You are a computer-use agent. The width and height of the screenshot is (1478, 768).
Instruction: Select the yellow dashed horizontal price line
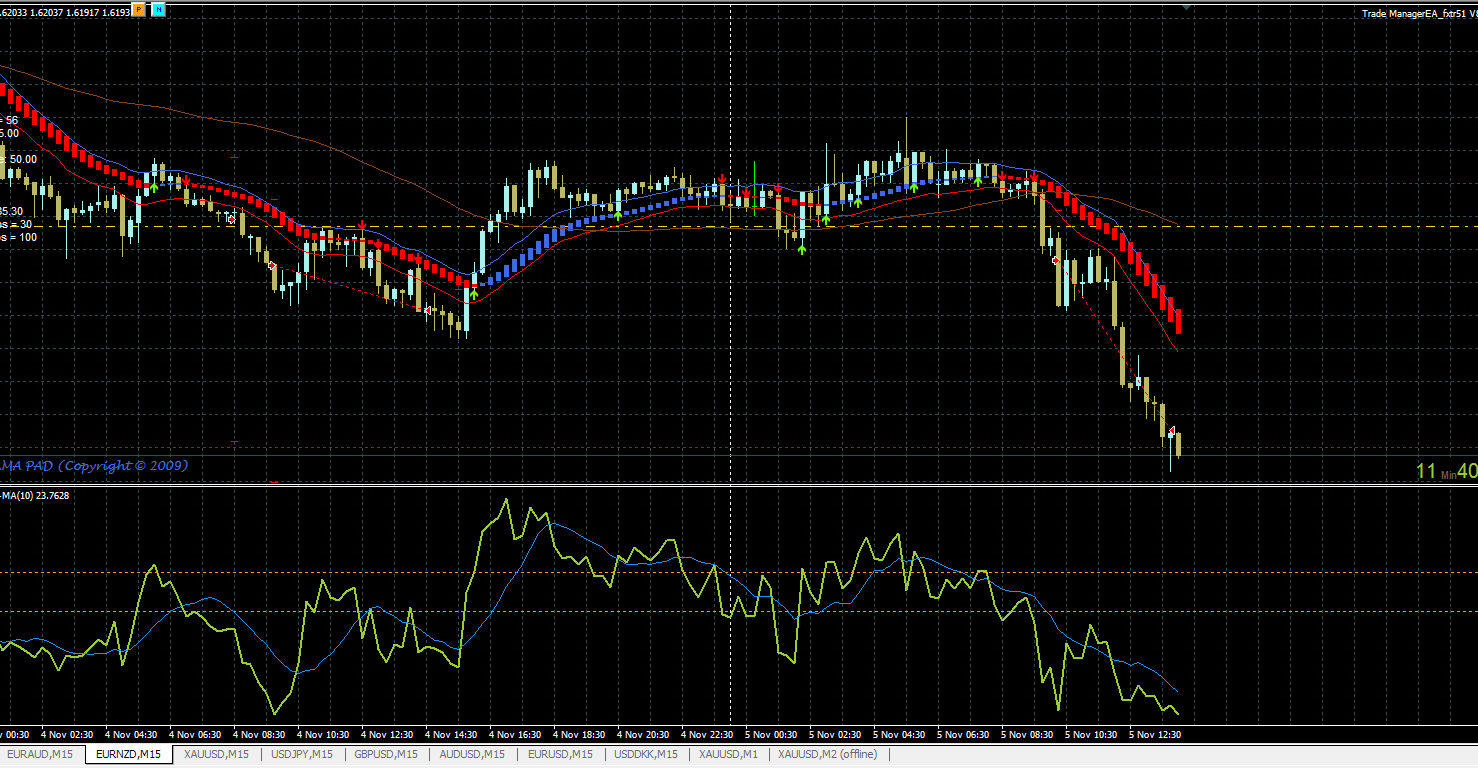tap(739, 227)
